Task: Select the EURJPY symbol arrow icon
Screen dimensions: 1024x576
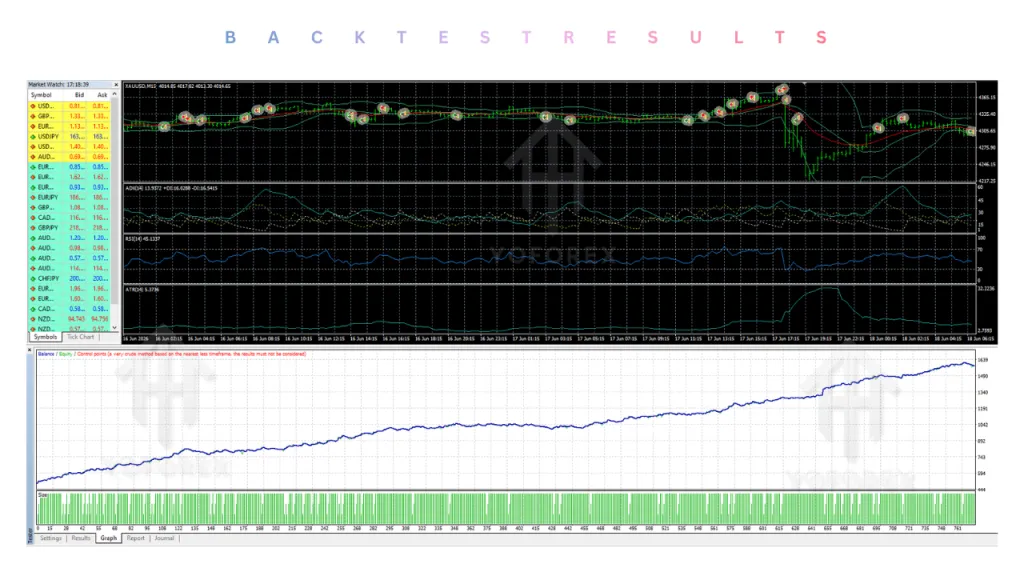Action: coord(33,197)
